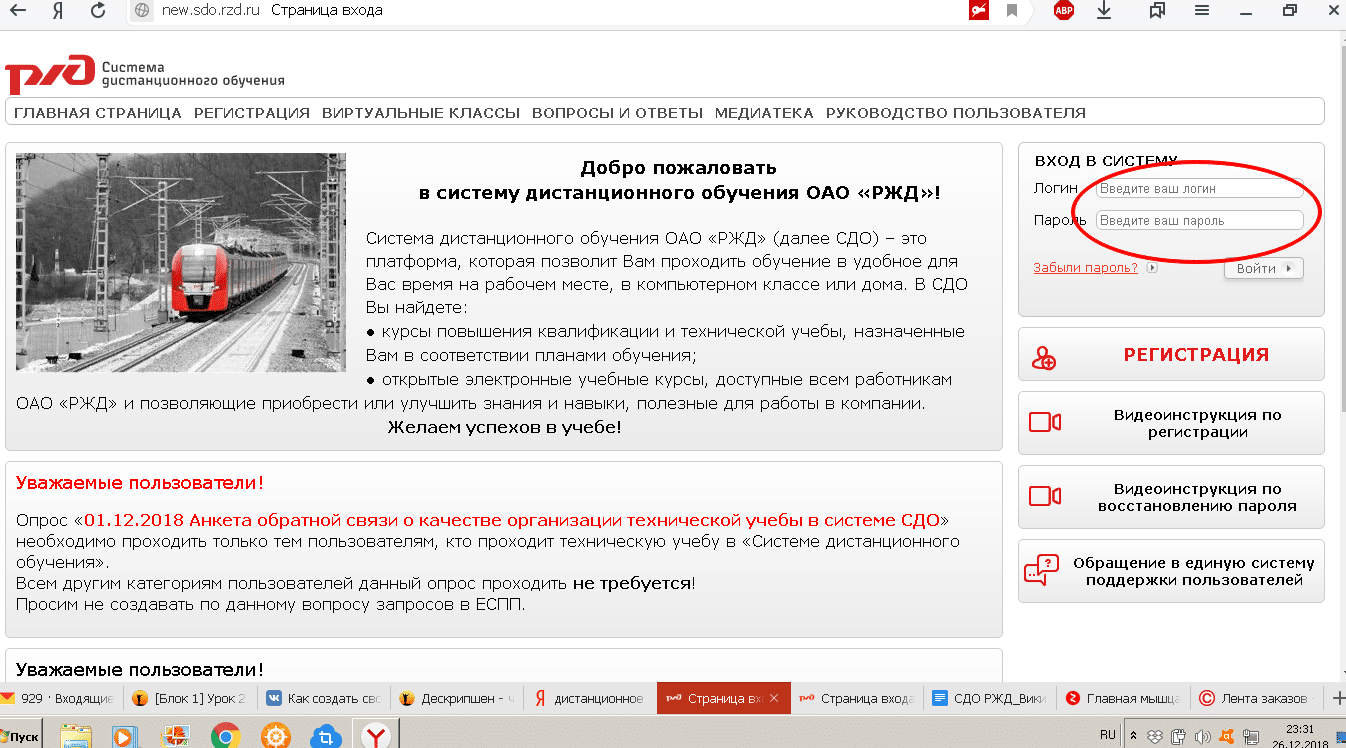This screenshot has height=748, width=1346.
Task: Open the media player taskbar icon
Action: (126, 737)
